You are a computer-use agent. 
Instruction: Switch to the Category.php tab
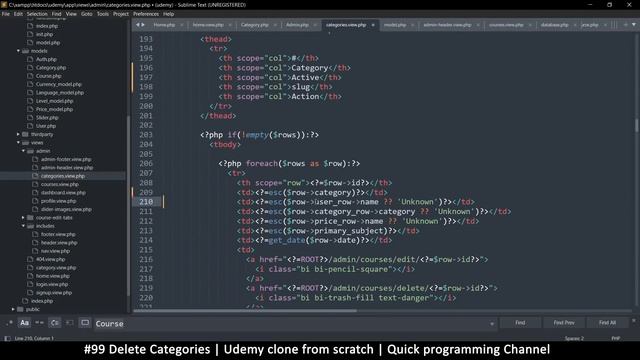(254, 25)
